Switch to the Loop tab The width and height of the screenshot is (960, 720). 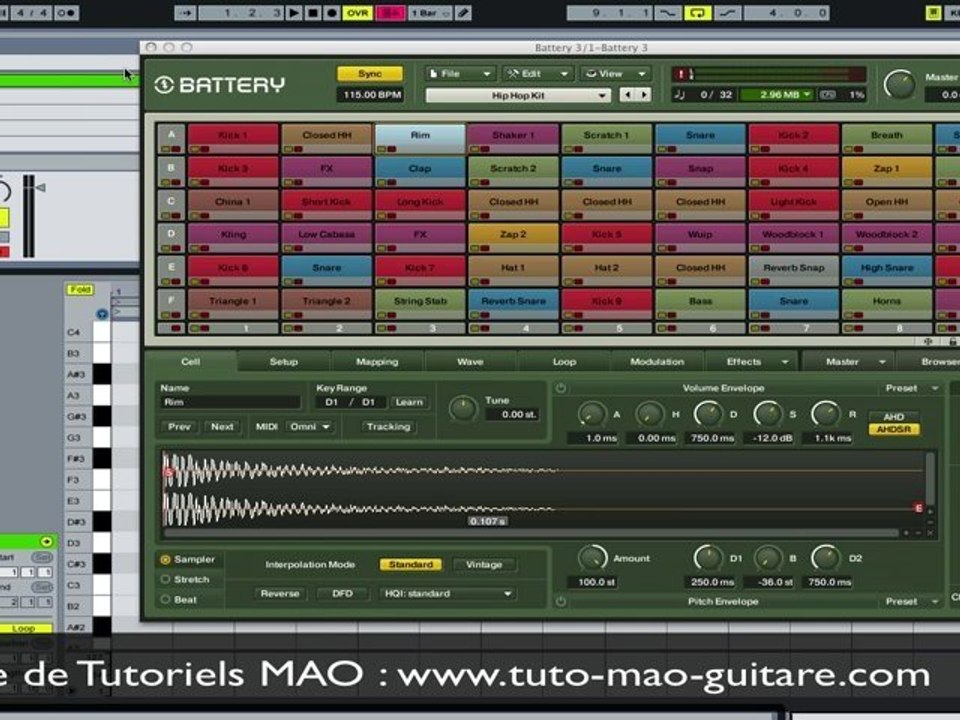pos(564,362)
